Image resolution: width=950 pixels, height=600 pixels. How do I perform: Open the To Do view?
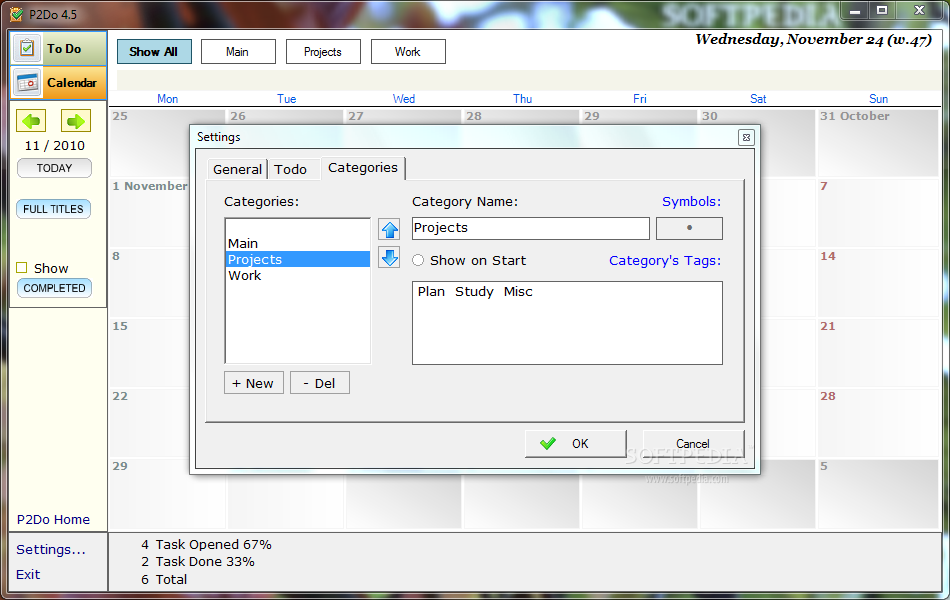[x=58, y=48]
